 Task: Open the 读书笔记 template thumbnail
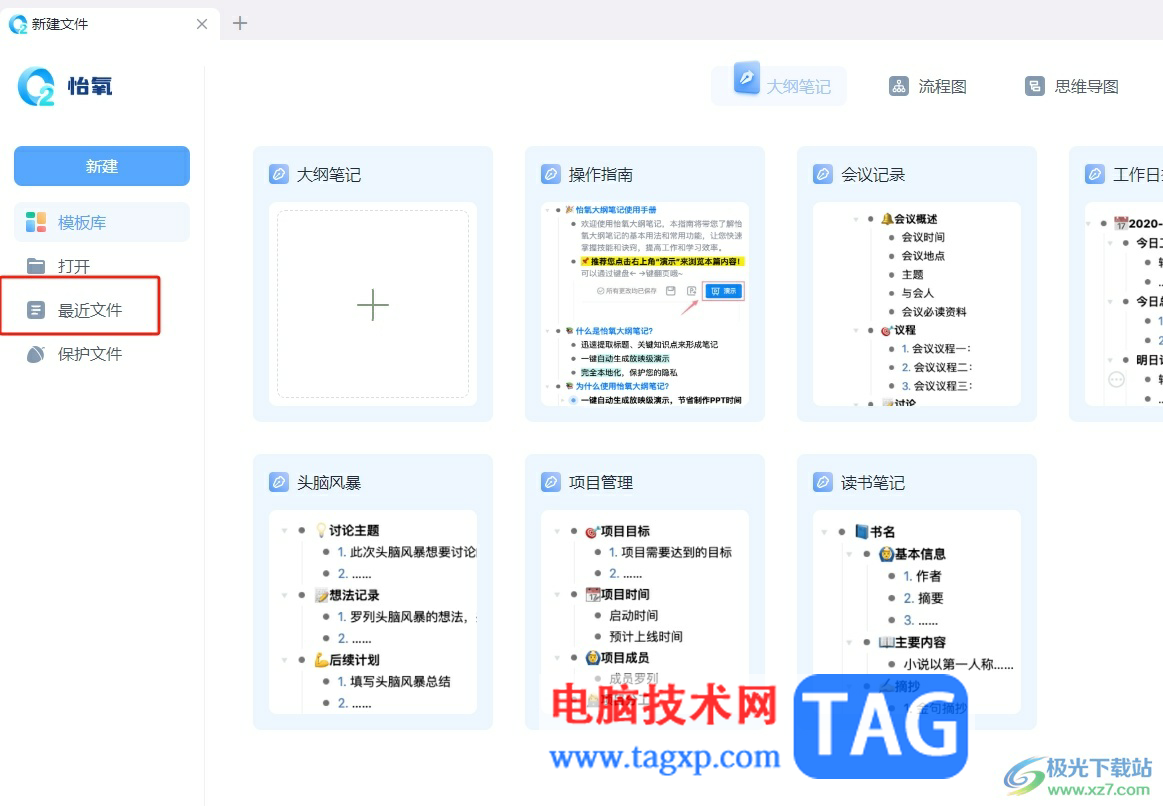pos(917,612)
